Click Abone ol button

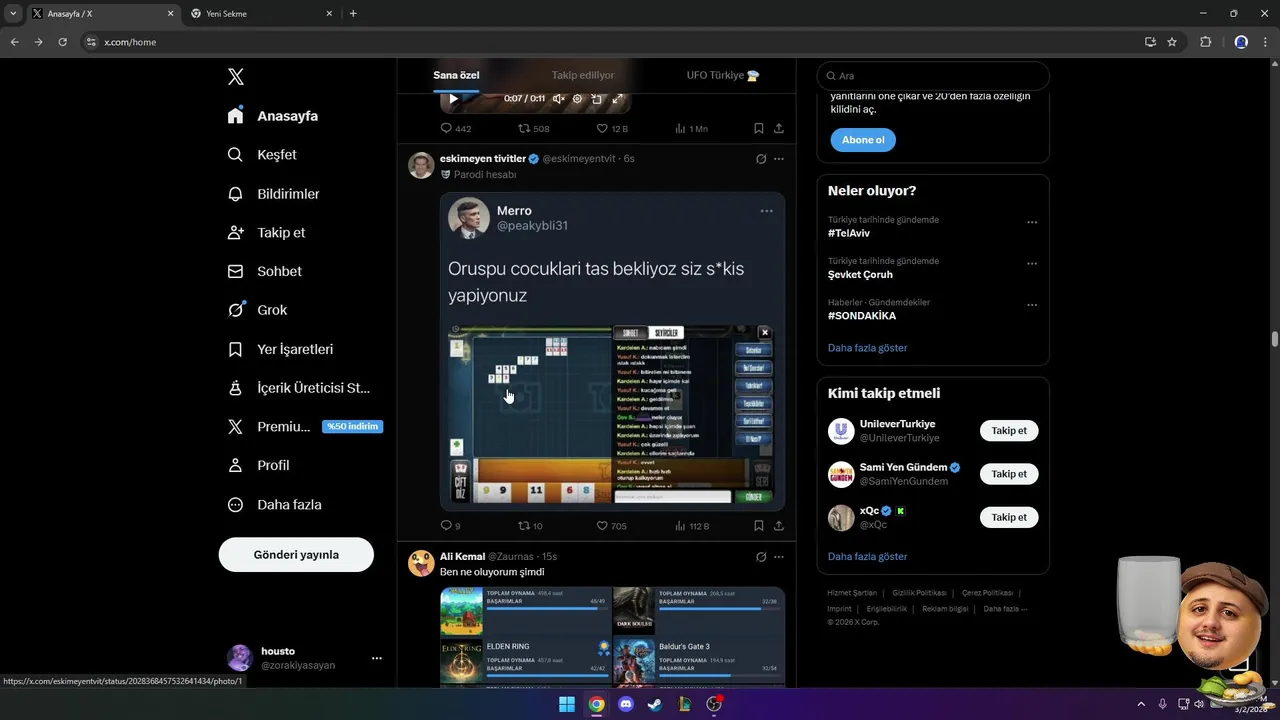(x=863, y=140)
